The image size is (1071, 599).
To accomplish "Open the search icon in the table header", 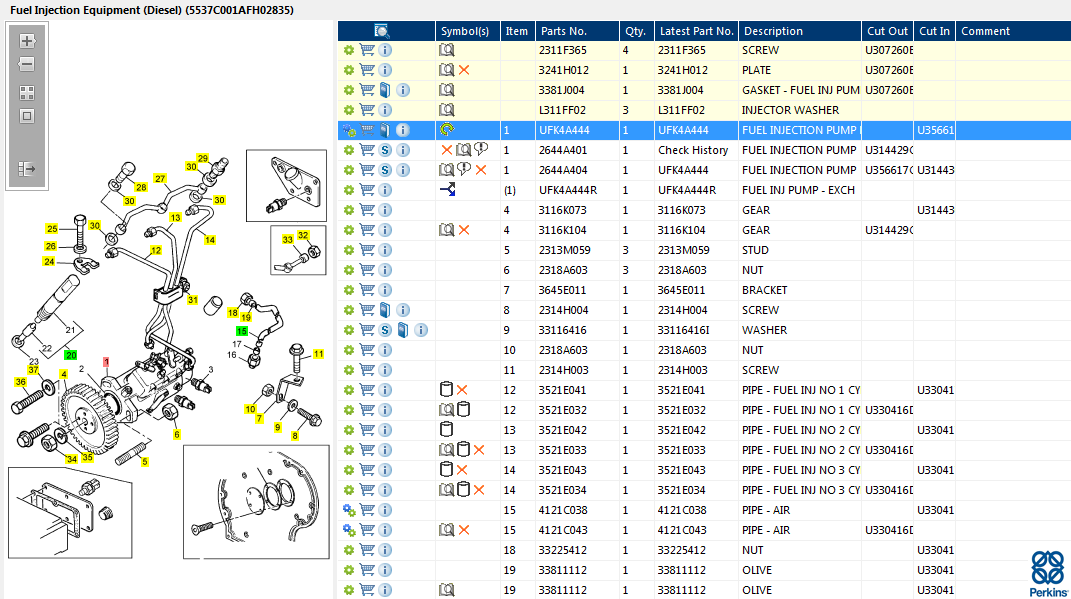I will point(382,31).
